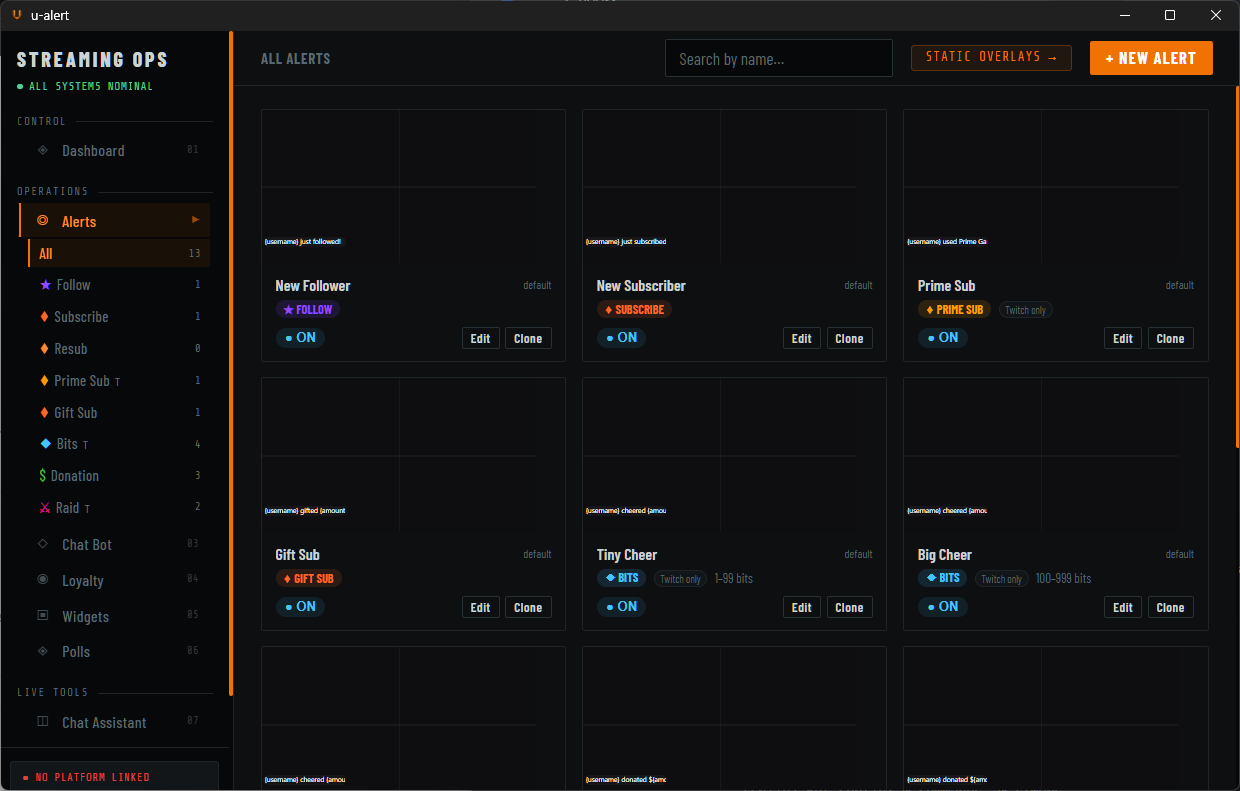Image resolution: width=1240 pixels, height=791 pixels.
Task: Edit the New Follower alert
Action: point(481,339)
